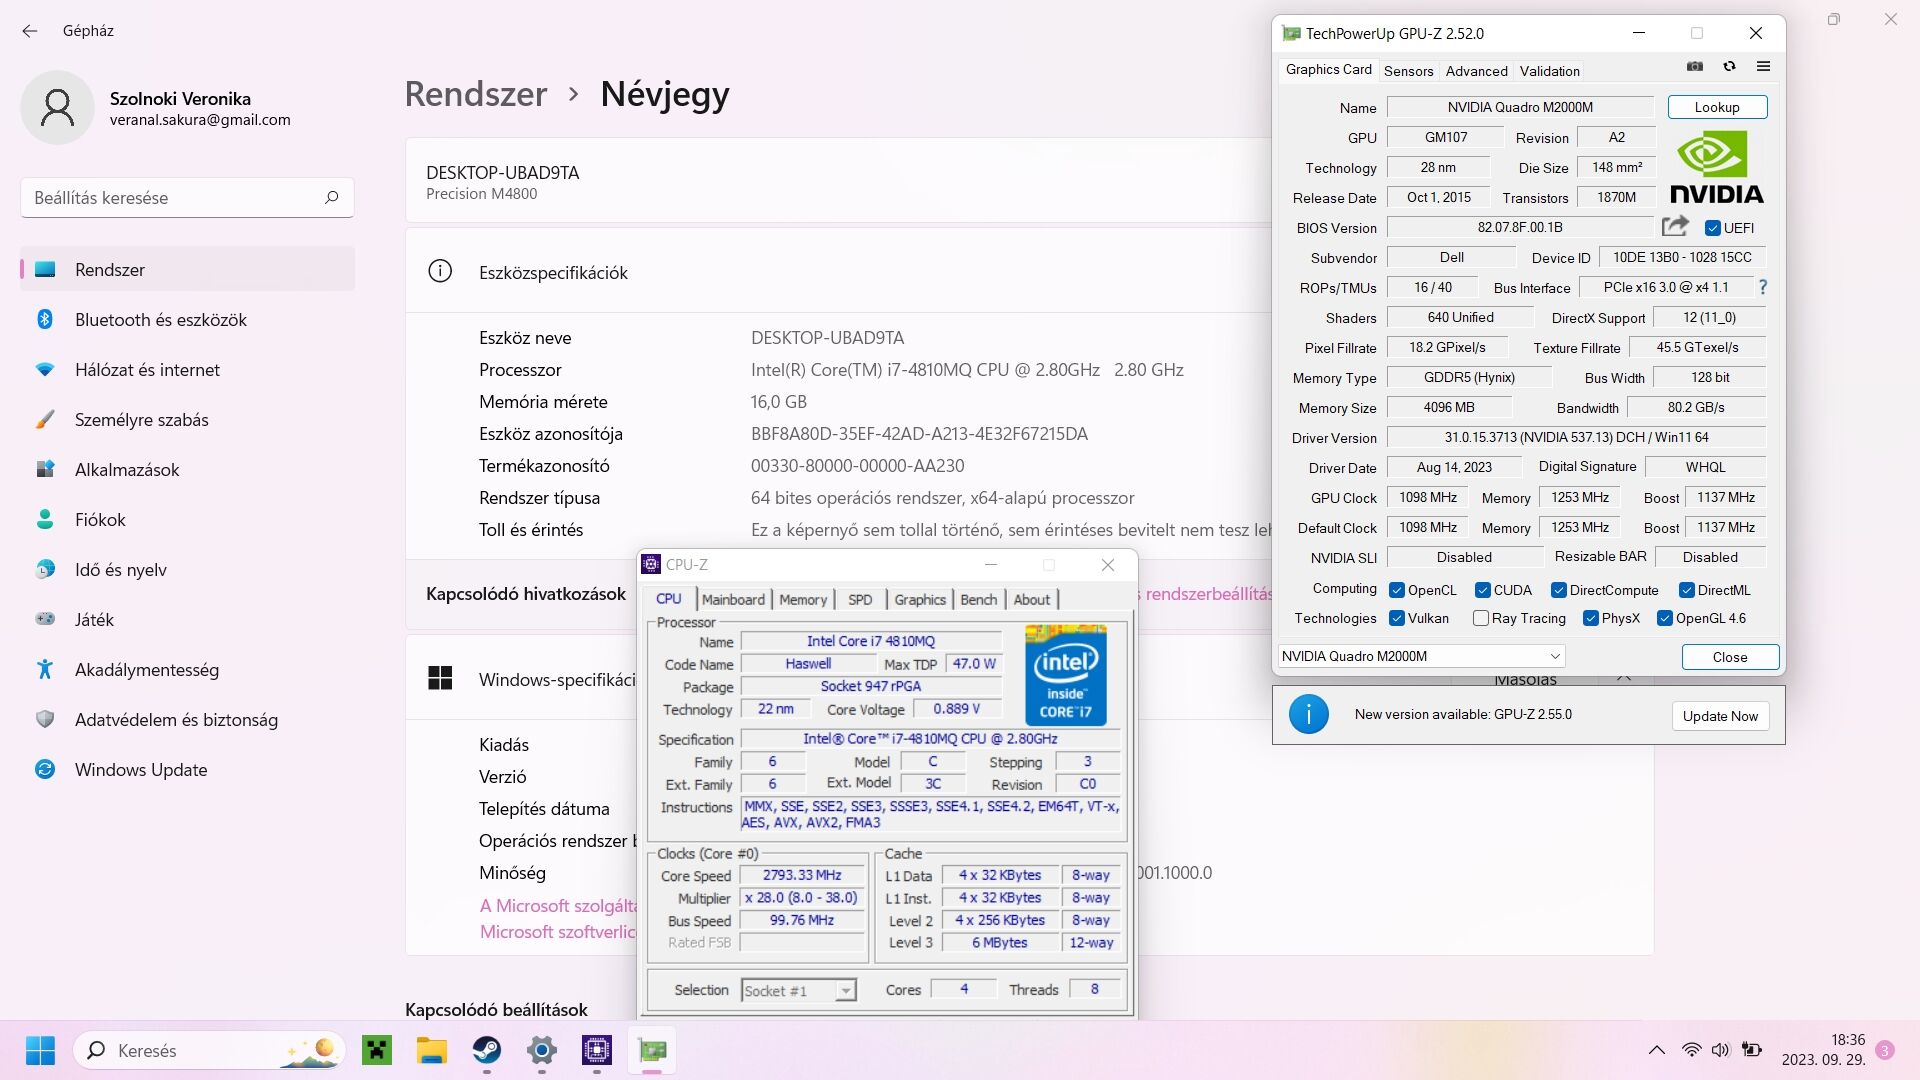Toggle the Vulkan checkbox
Screen dimensions: 1920x1080
point(1397,618)
